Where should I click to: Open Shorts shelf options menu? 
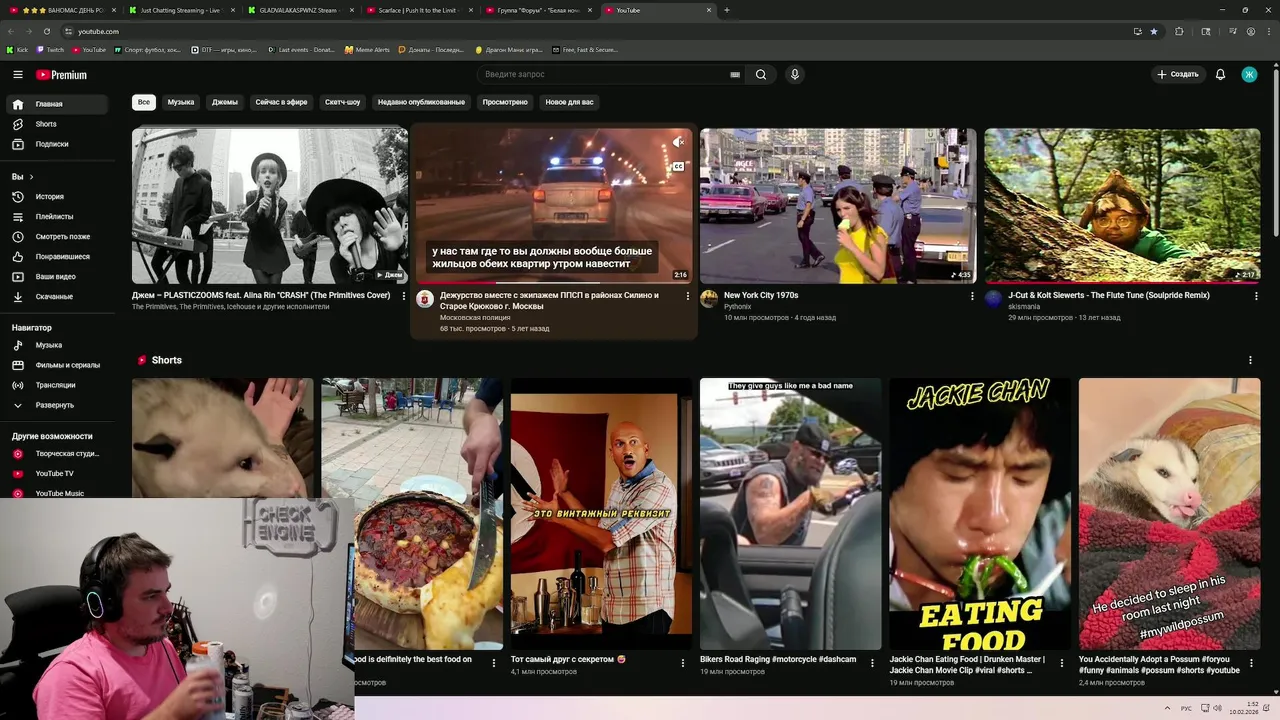[1250, 360]
